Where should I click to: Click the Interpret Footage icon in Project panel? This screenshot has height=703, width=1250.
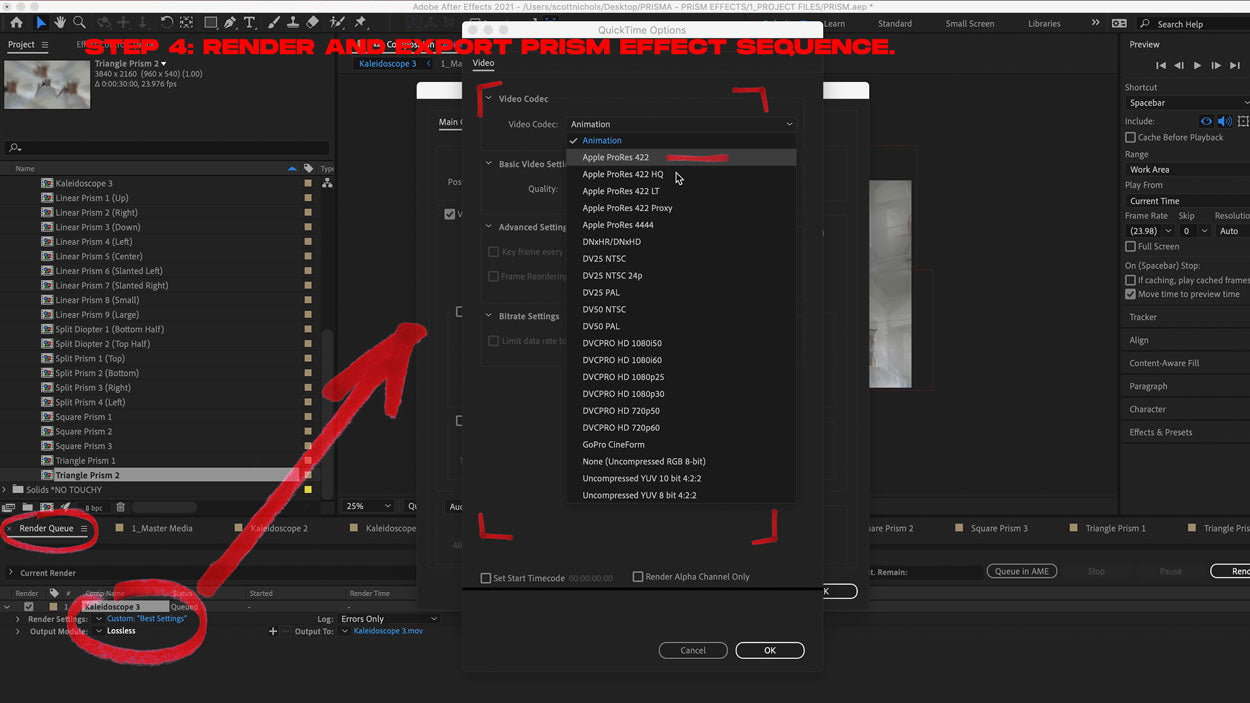(x=9, y=508)
